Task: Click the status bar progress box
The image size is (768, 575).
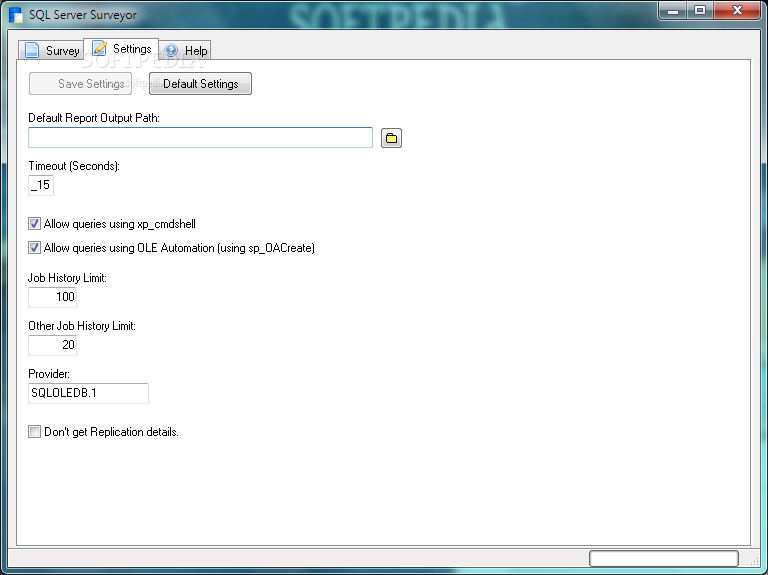Action: pyautogui.click(x=664, y=558)
